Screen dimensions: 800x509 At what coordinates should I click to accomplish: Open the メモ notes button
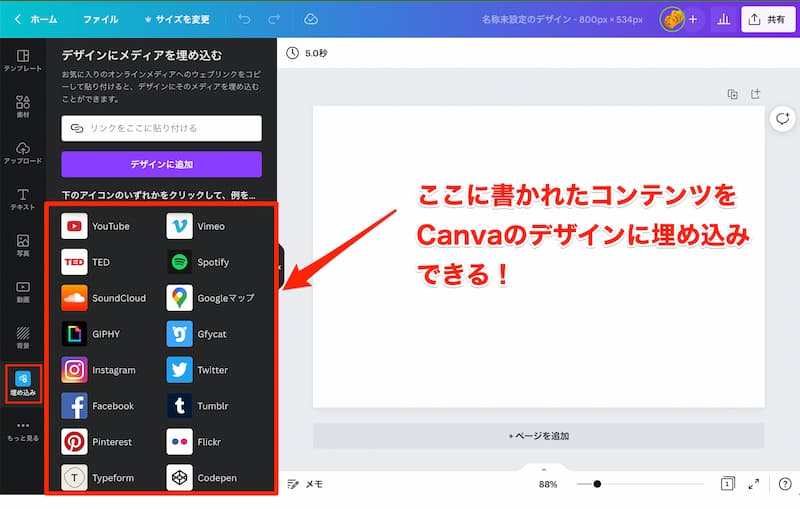(305, 484)
